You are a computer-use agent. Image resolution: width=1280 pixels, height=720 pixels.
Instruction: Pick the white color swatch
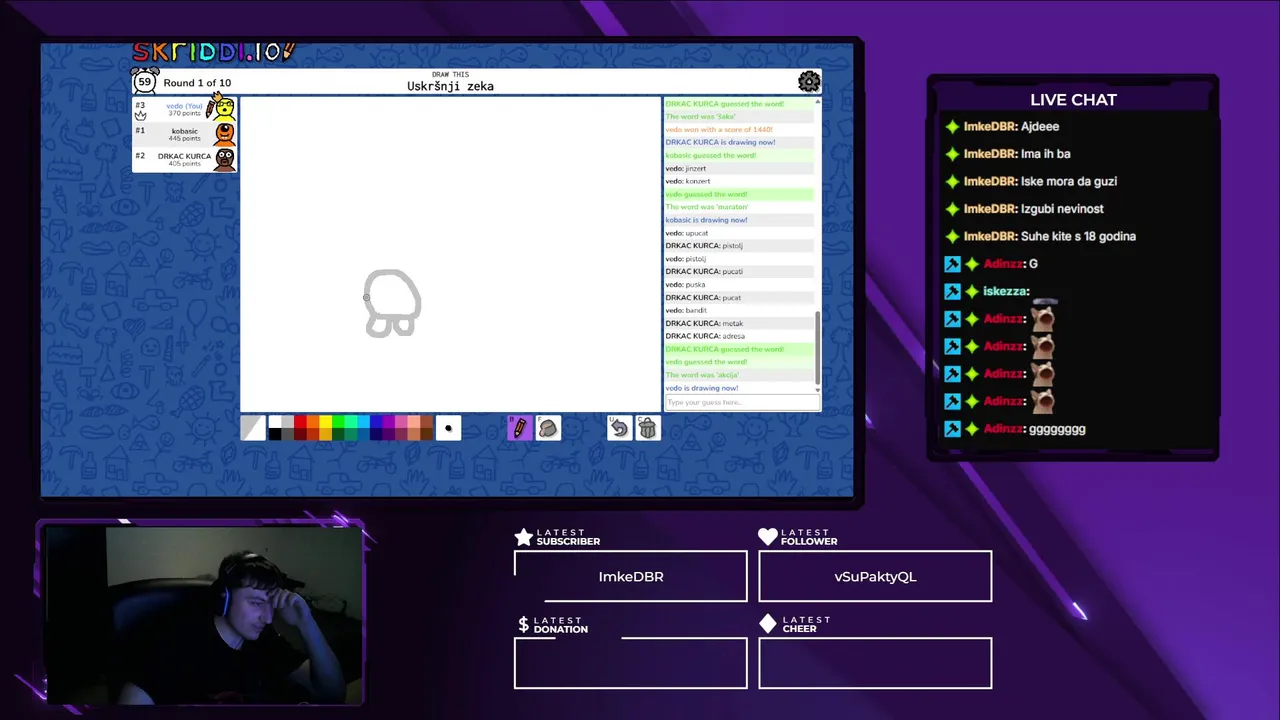[x=275, y=421]
